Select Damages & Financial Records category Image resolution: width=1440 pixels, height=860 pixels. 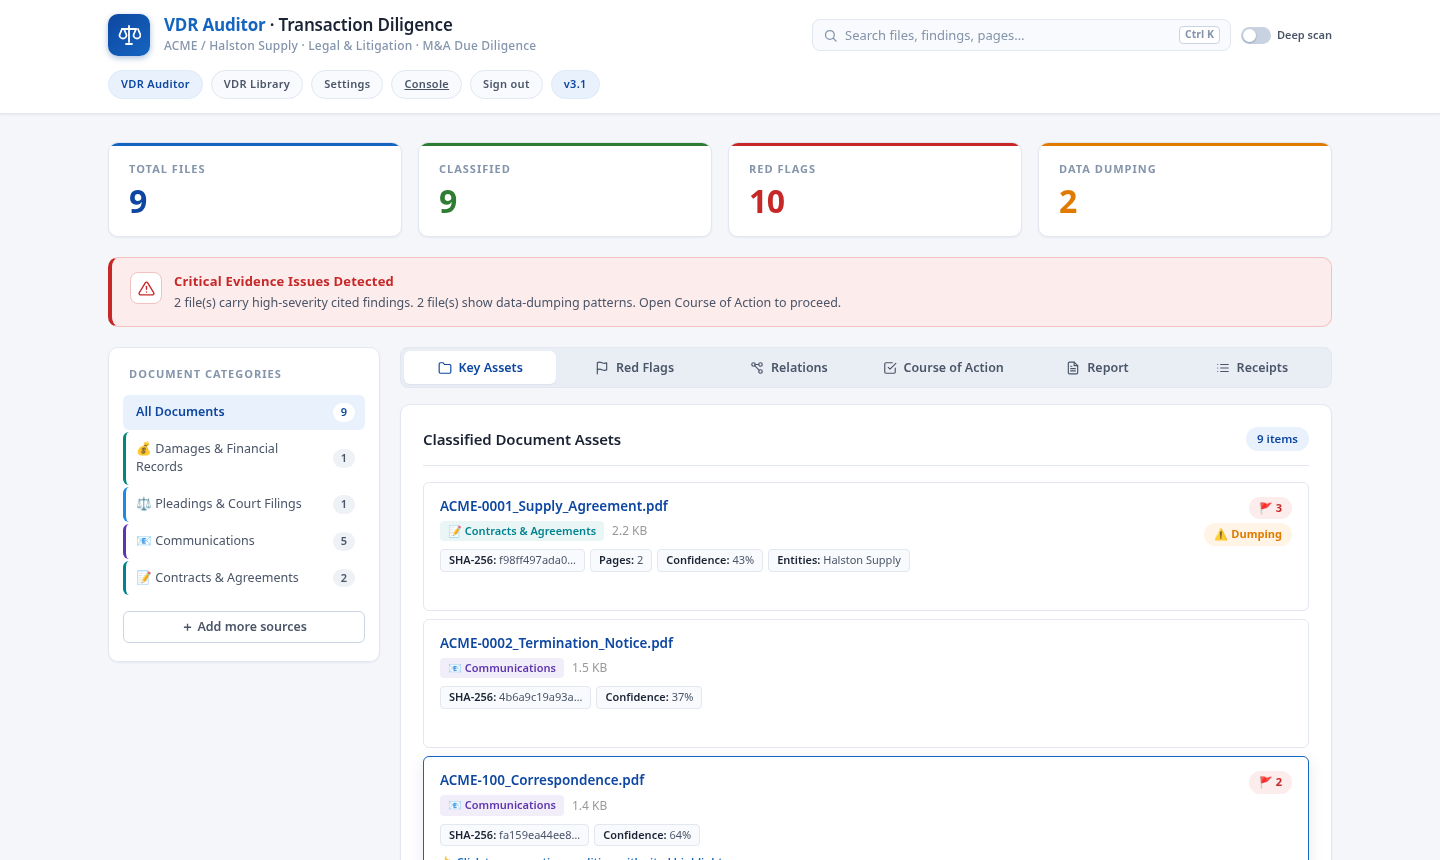coord(244,458)
